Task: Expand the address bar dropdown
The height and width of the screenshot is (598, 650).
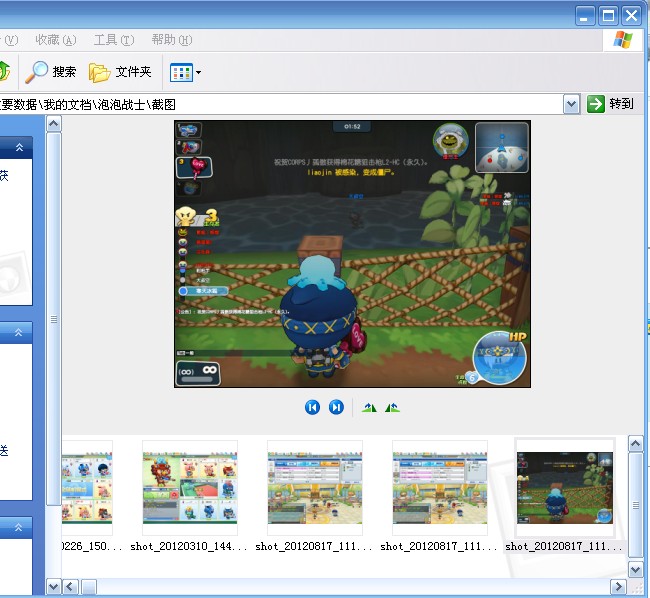Action: pos(571,104)
